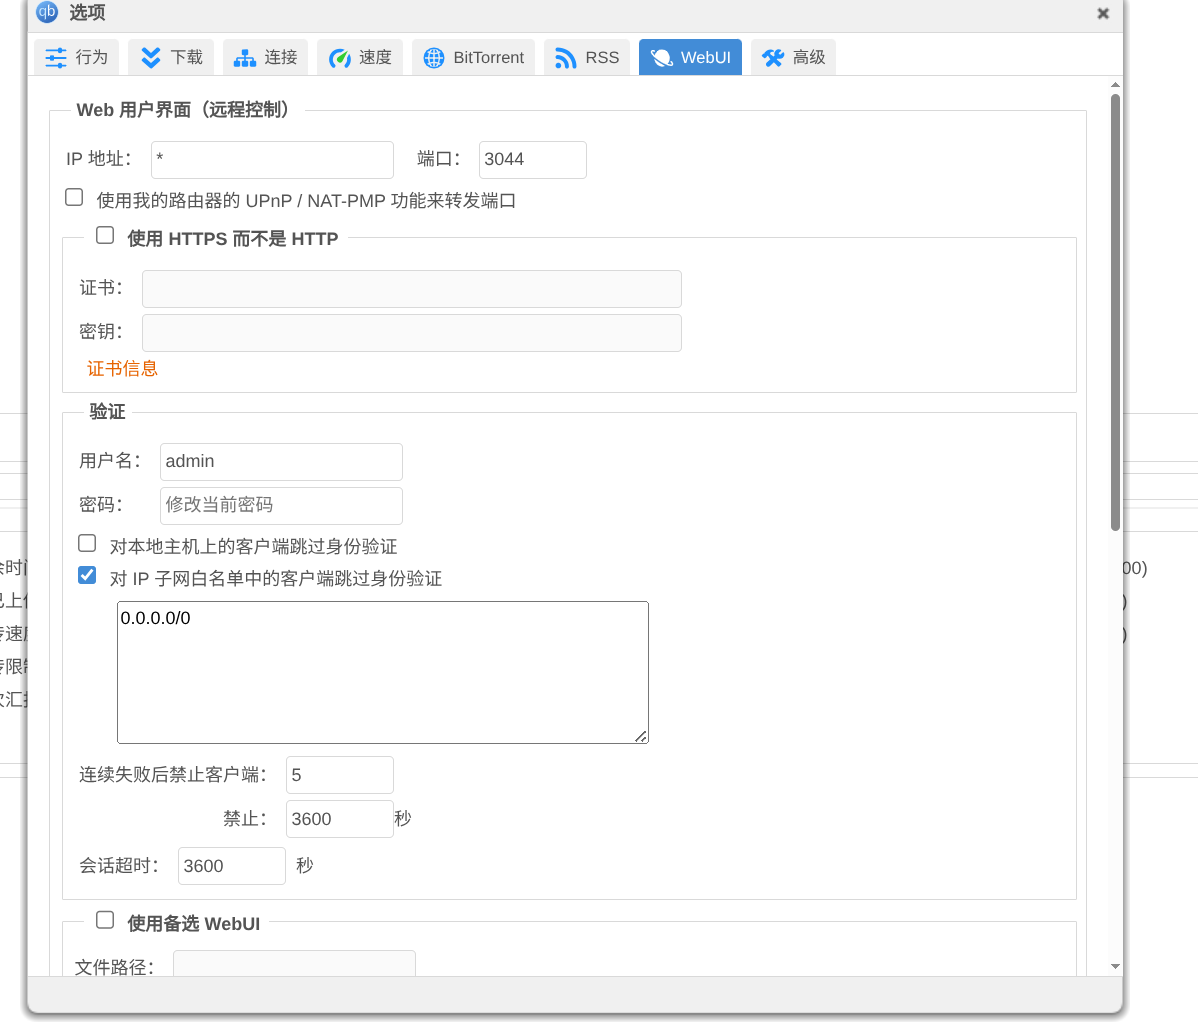Click the 文件路径 input field

coord(294,964)
